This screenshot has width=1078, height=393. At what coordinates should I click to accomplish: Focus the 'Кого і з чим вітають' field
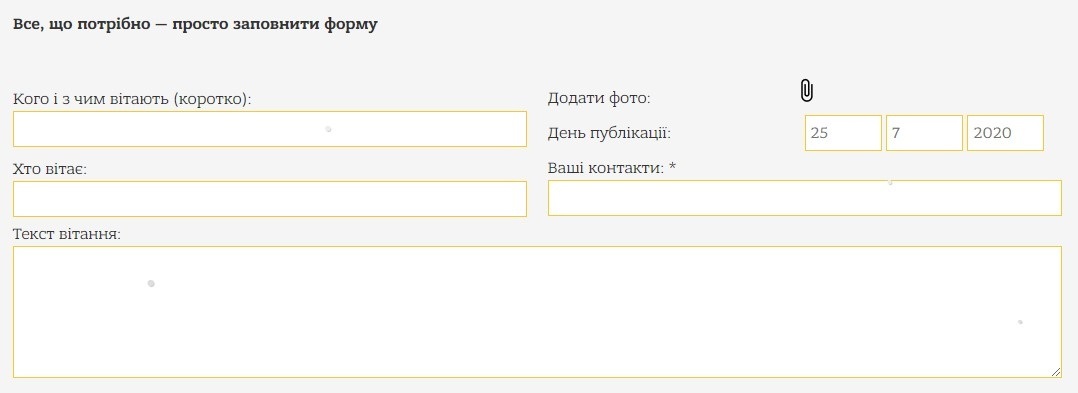[x=270, y=129]
